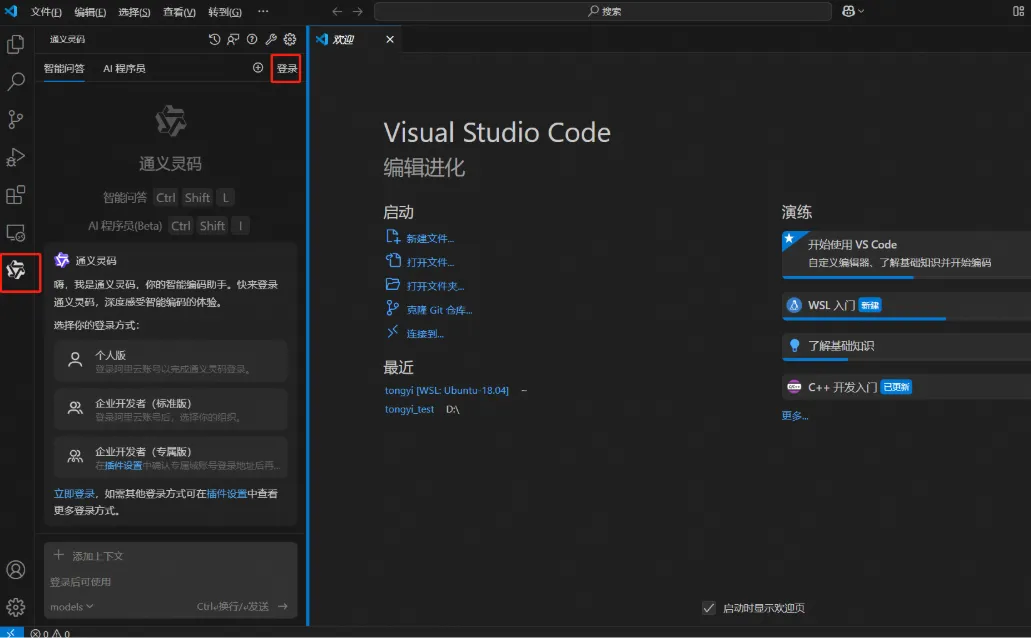This screenshot has width=1031, height=638.
Task: Toggle 启动时显示欢迎页 checkbox
Action: (x=708, y=608)
